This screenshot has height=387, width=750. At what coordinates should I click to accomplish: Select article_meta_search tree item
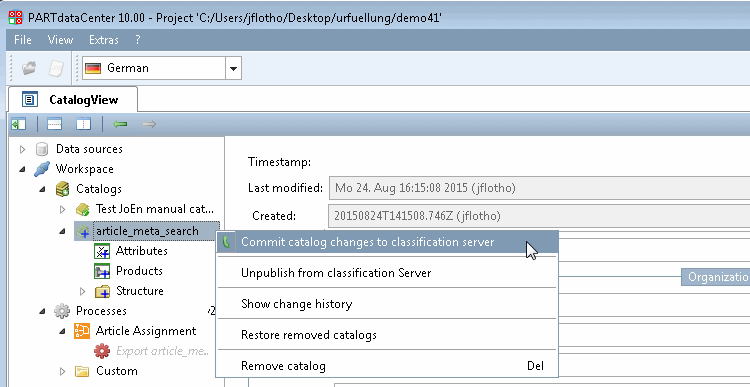pyautogui.click(x=147, y=231)
